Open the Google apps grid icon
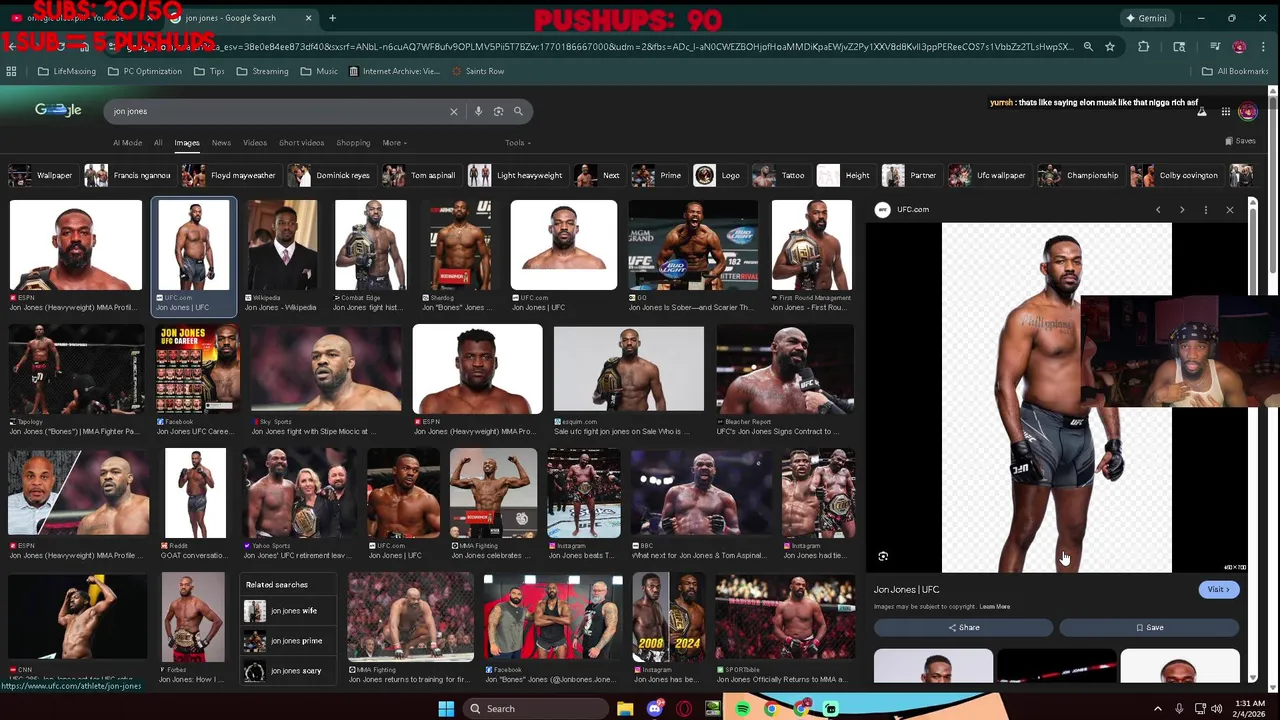The width and height of the screenshot is (1280, 720). coord(1225,112)
